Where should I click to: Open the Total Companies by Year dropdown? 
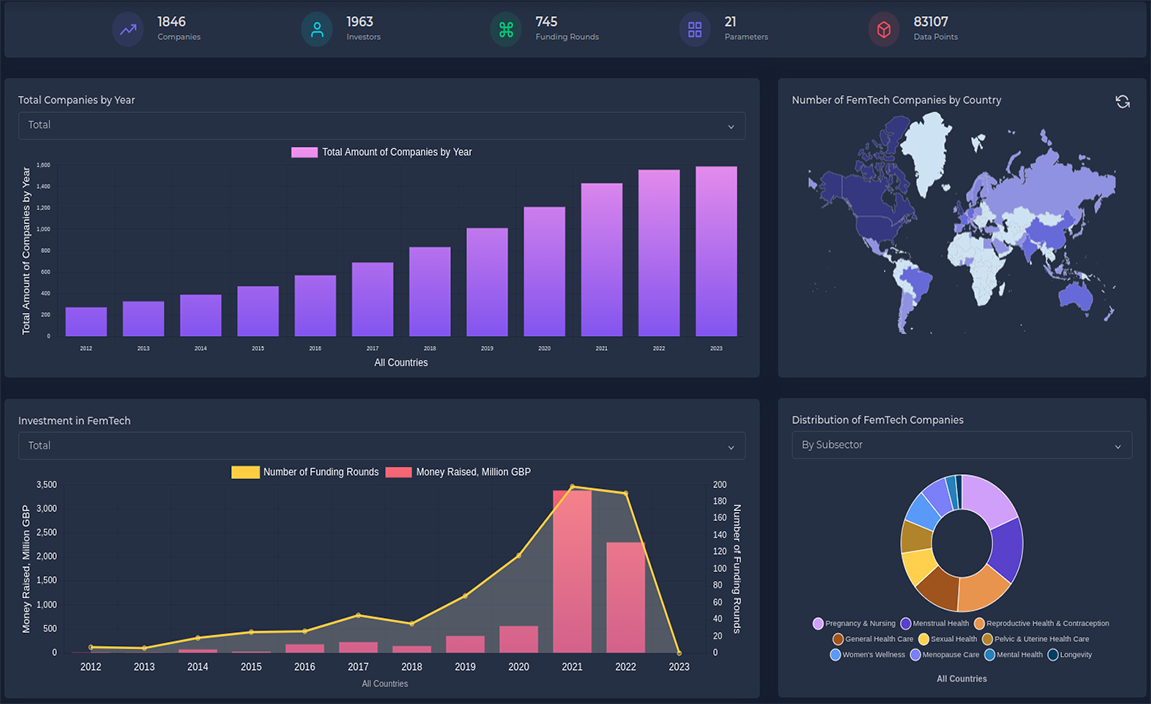click(x=381, y=126)
